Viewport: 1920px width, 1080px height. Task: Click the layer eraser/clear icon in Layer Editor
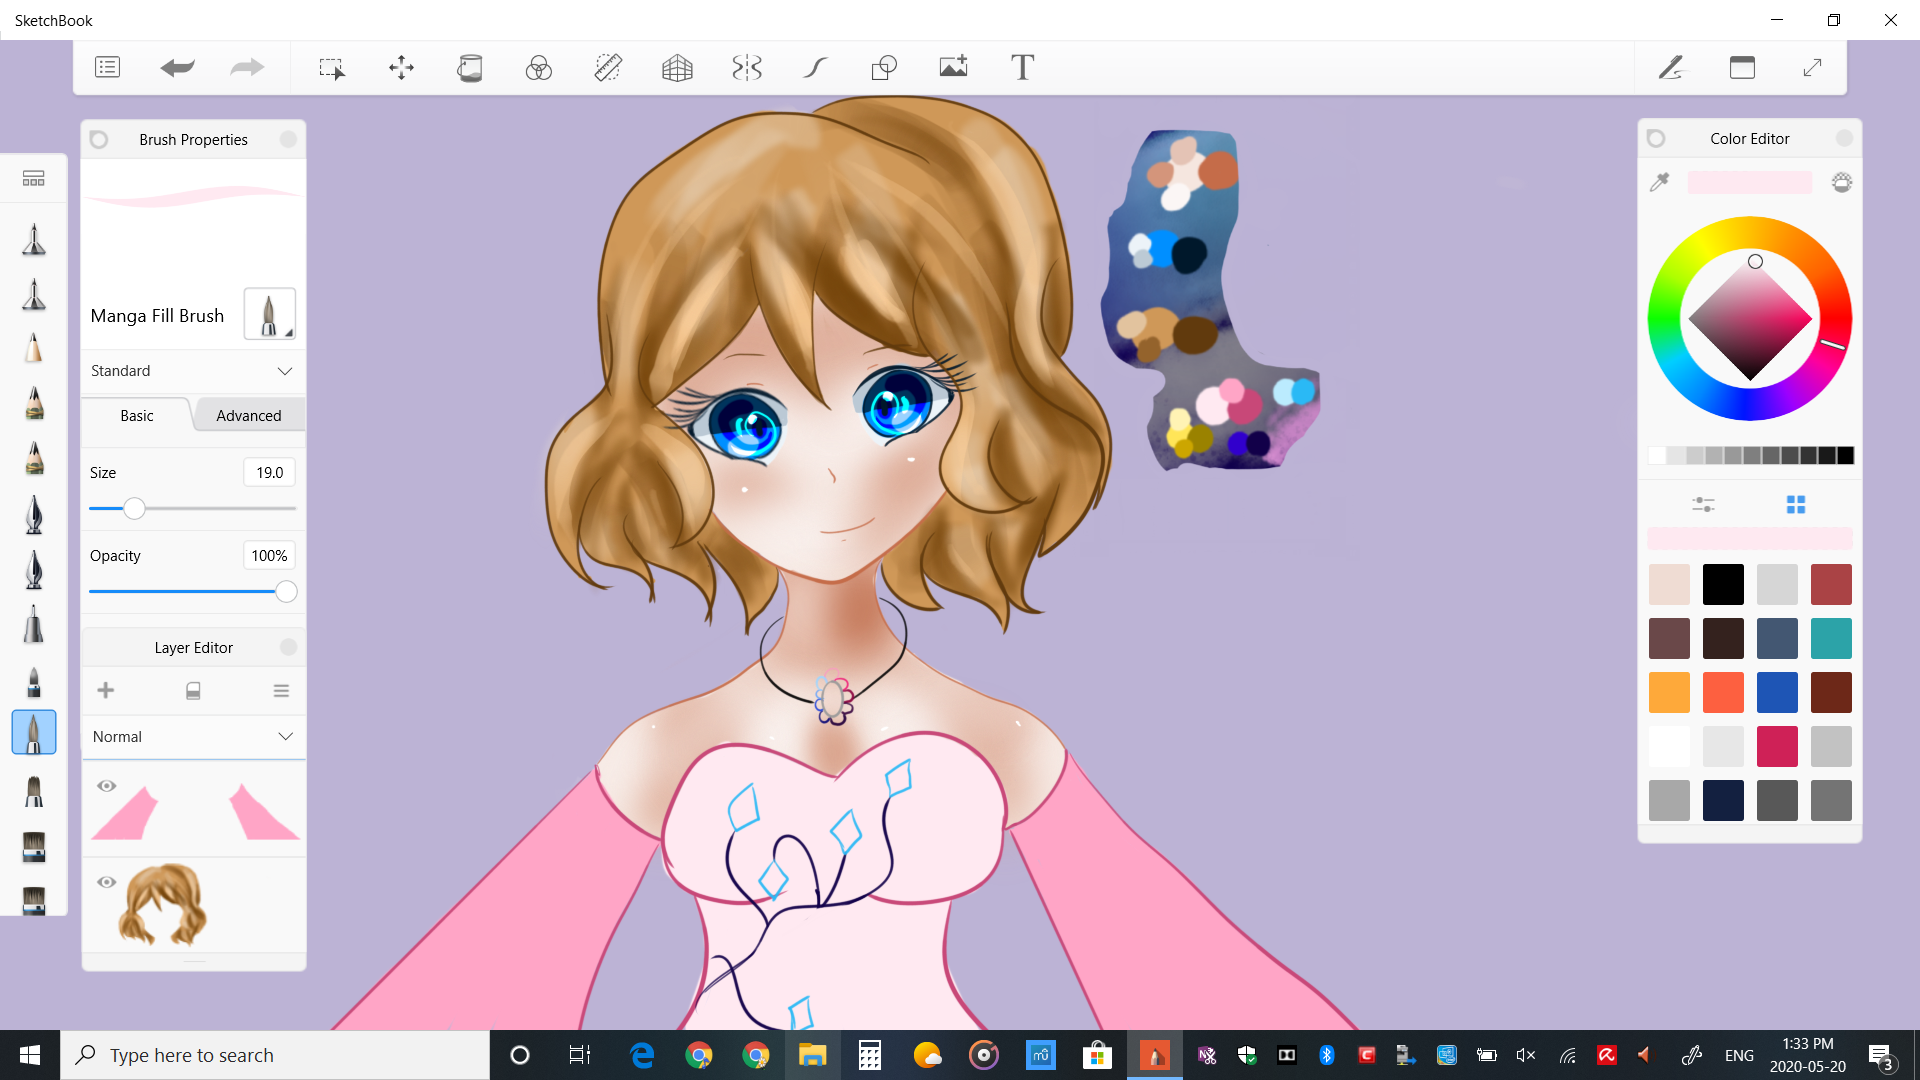point(193,691)
